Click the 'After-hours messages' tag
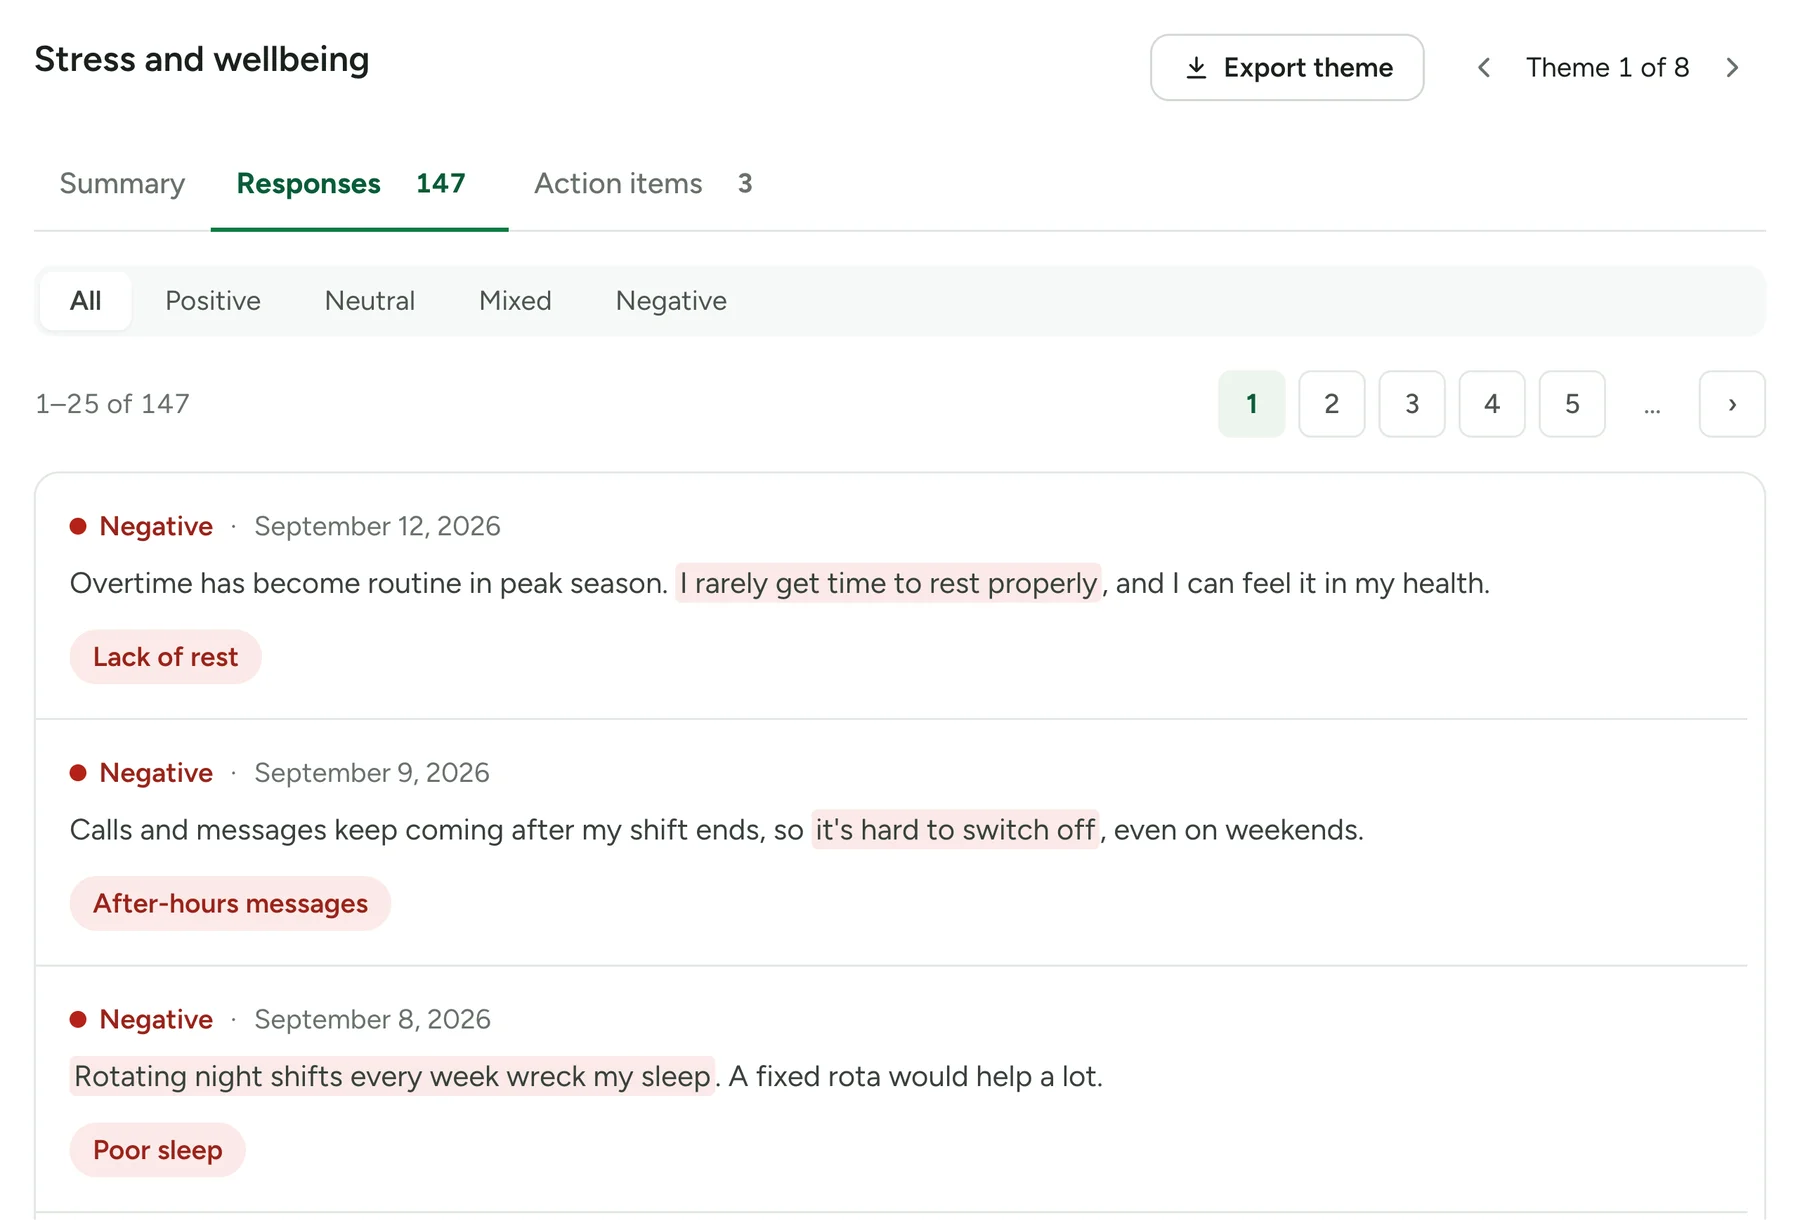Viewport: 1800px width, 1228px height. (x=230, y=904)
